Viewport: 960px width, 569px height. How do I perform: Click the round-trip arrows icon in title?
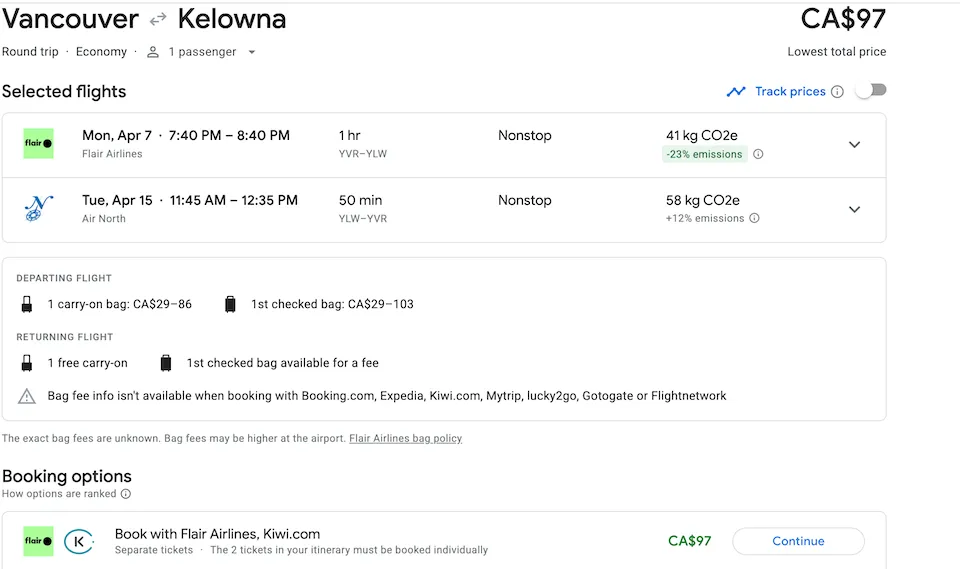coord(158,19)
